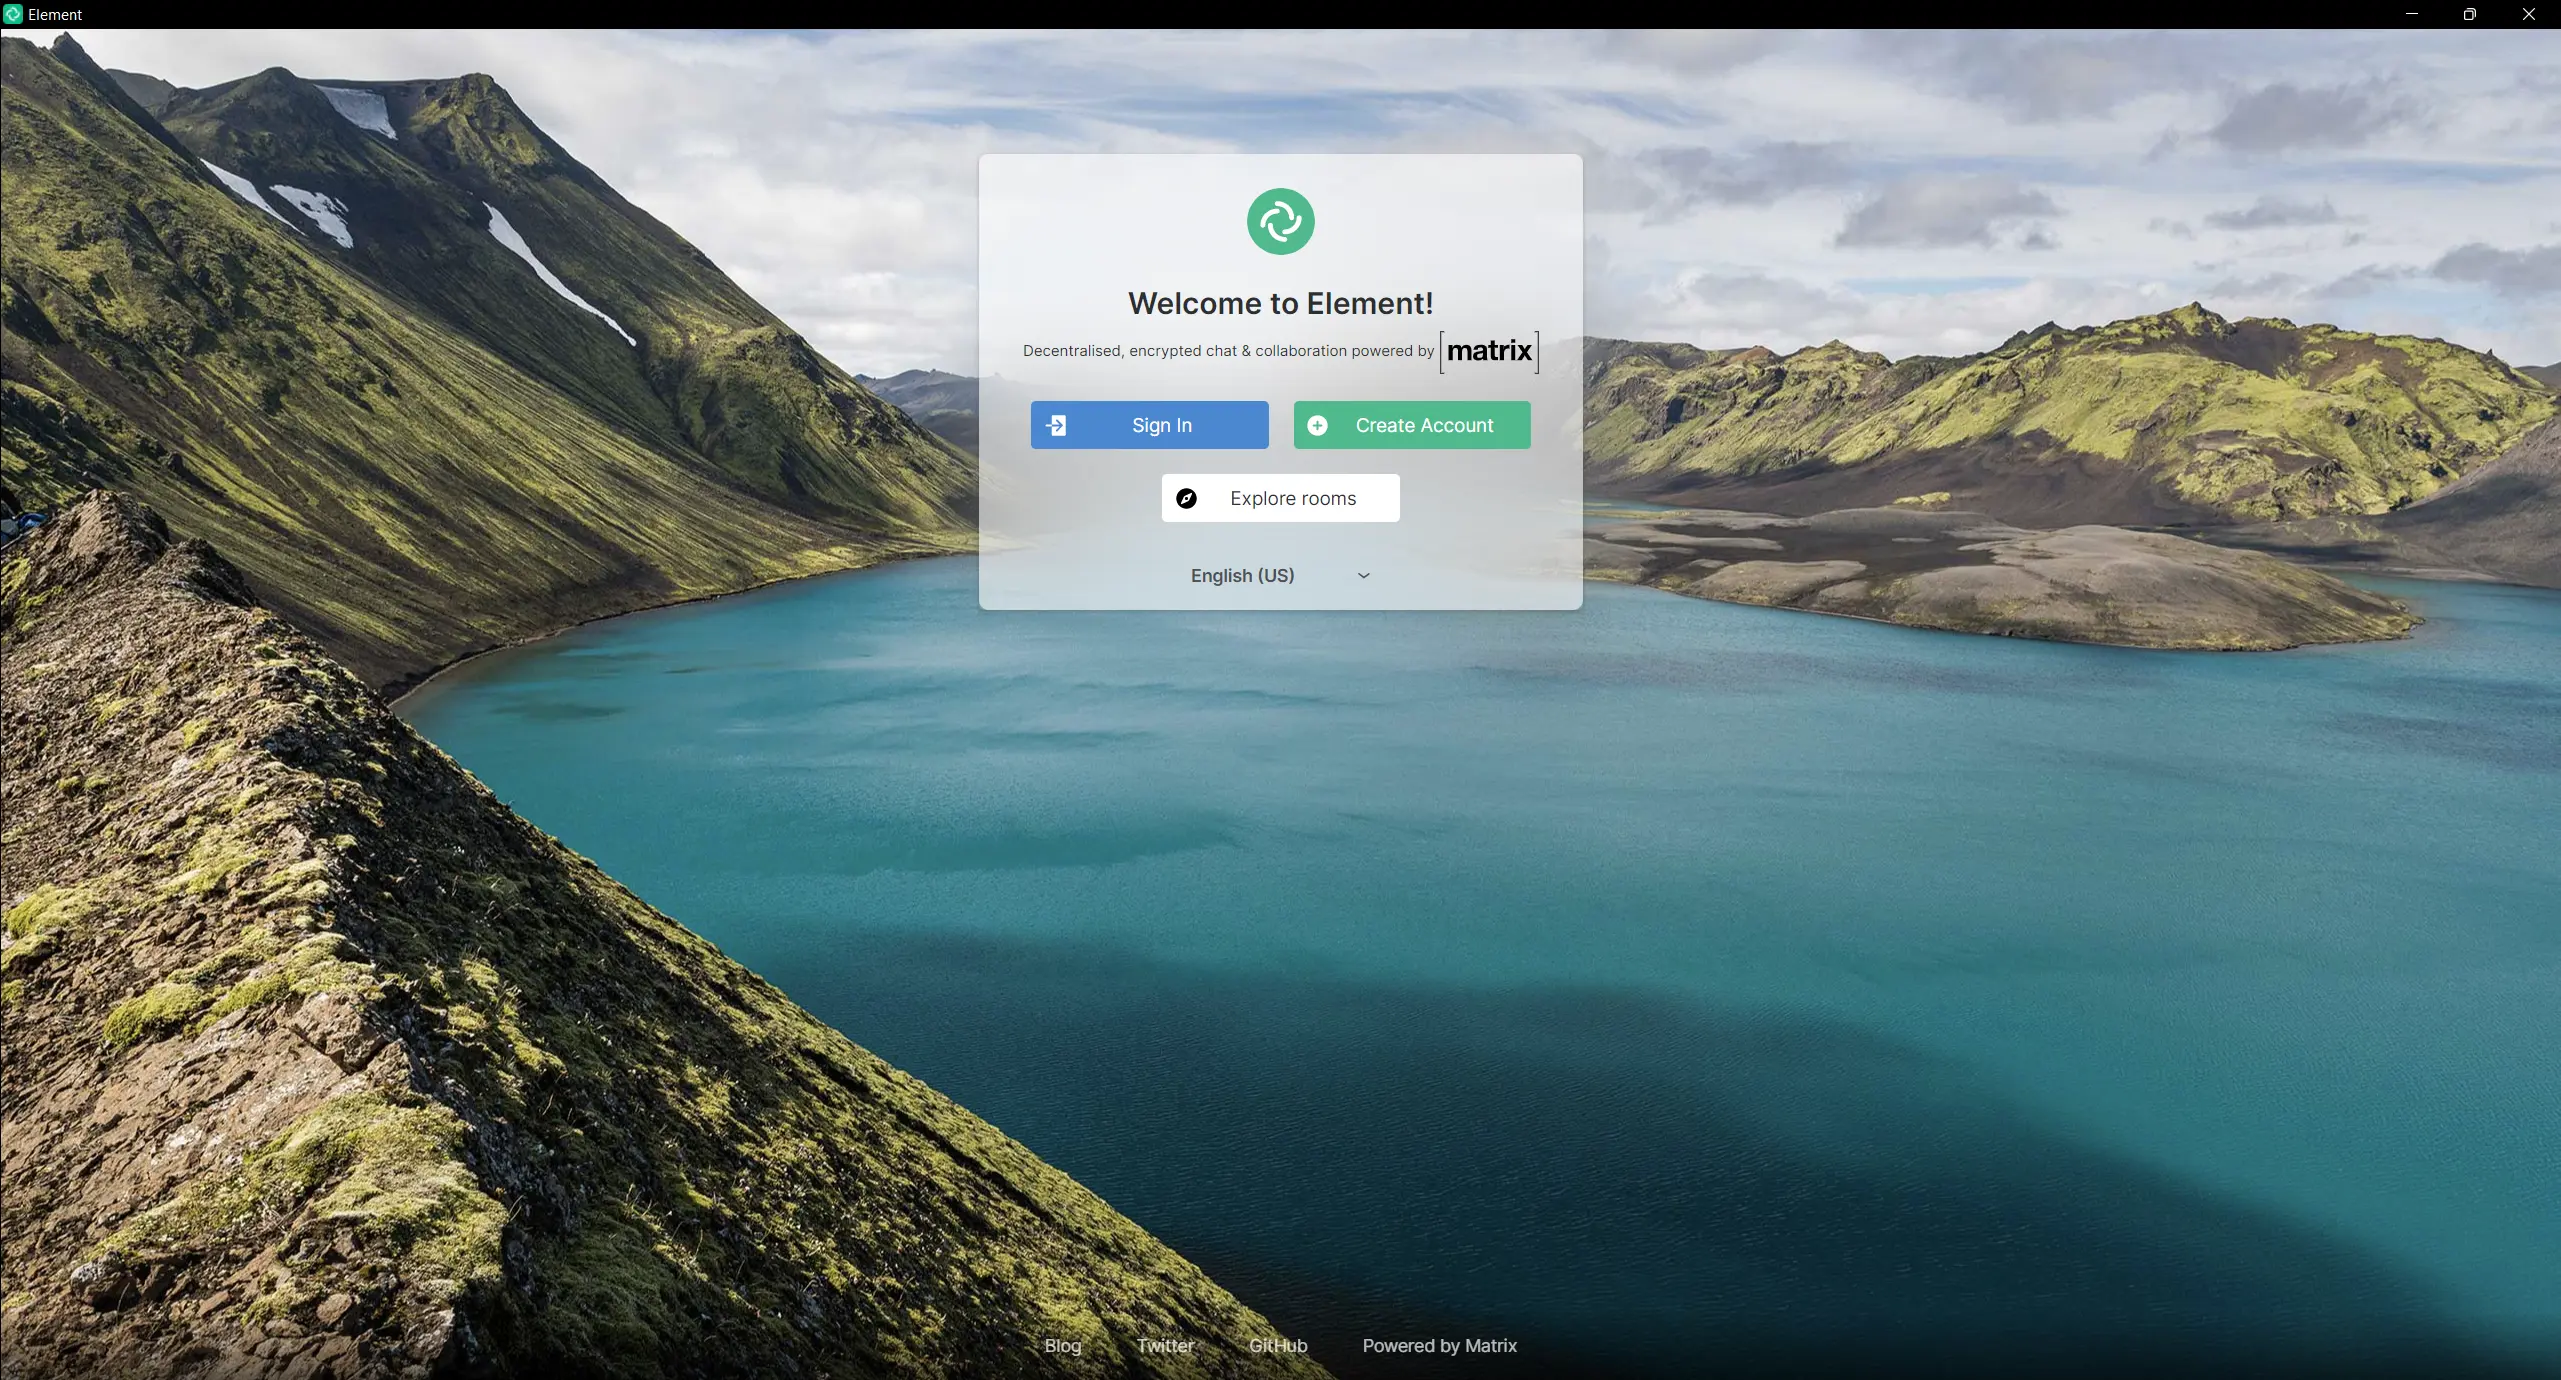2561x1380 pixels.
Task: Click the Element logo above the welcome heading
Action: [1280, 221]
